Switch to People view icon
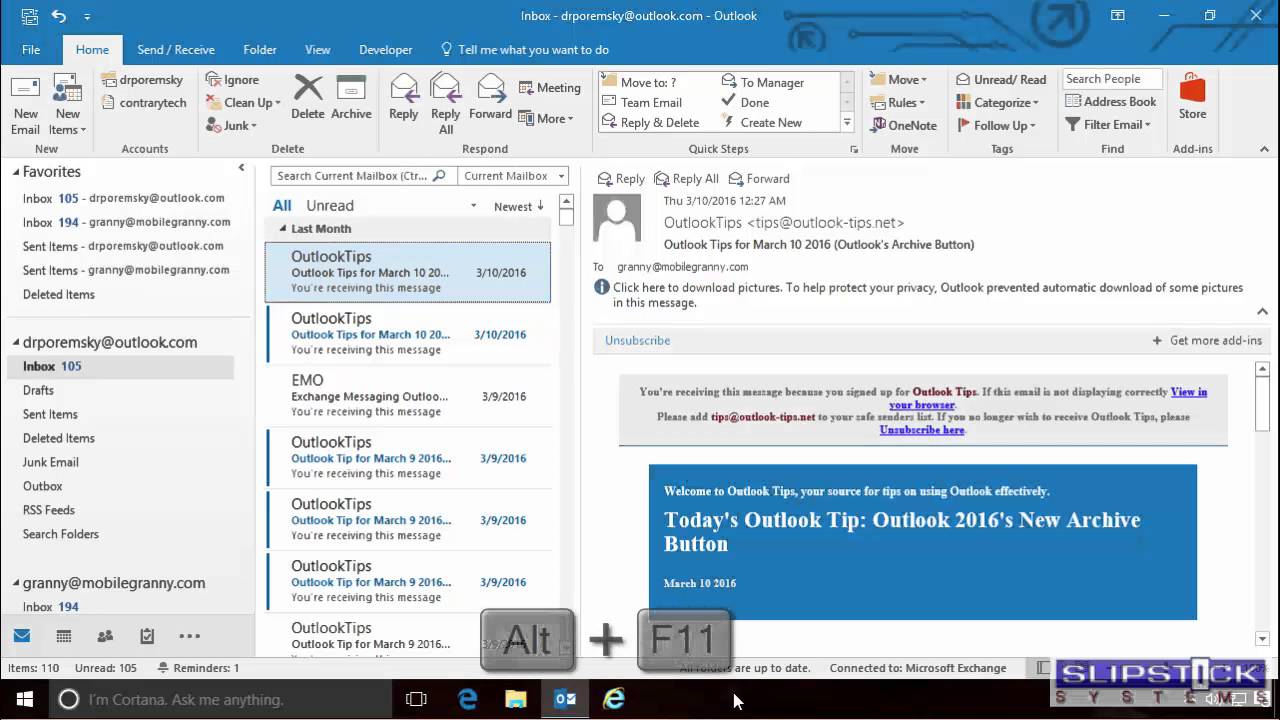Image resolution: width=1280 pixels, height=720 pixels. [x=105, y=636]
